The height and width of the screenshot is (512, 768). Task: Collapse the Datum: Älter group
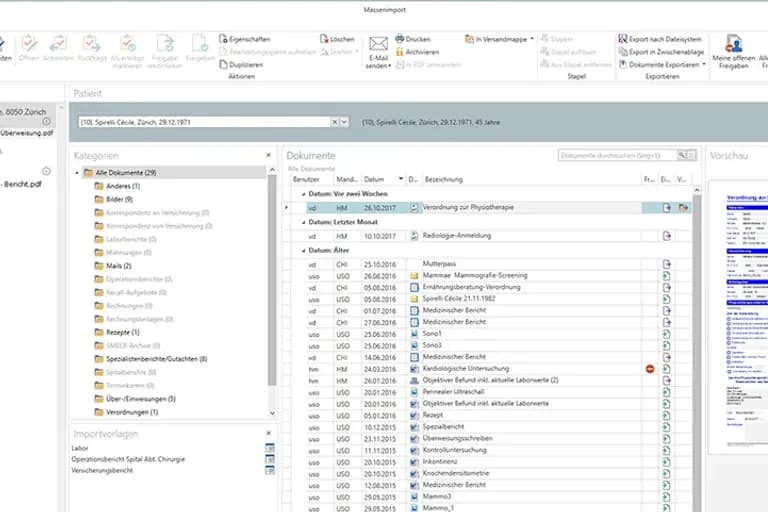point(303,250)
